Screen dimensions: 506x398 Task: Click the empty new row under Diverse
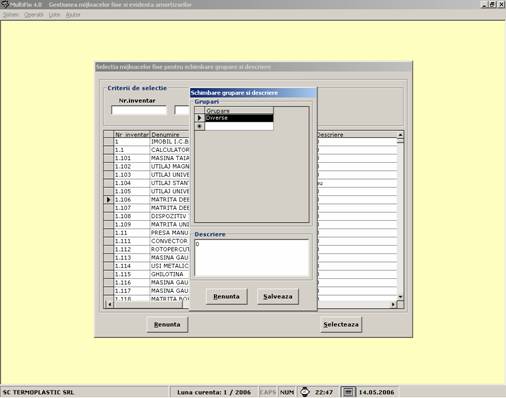pyautogui.click(x=239, y=126)
